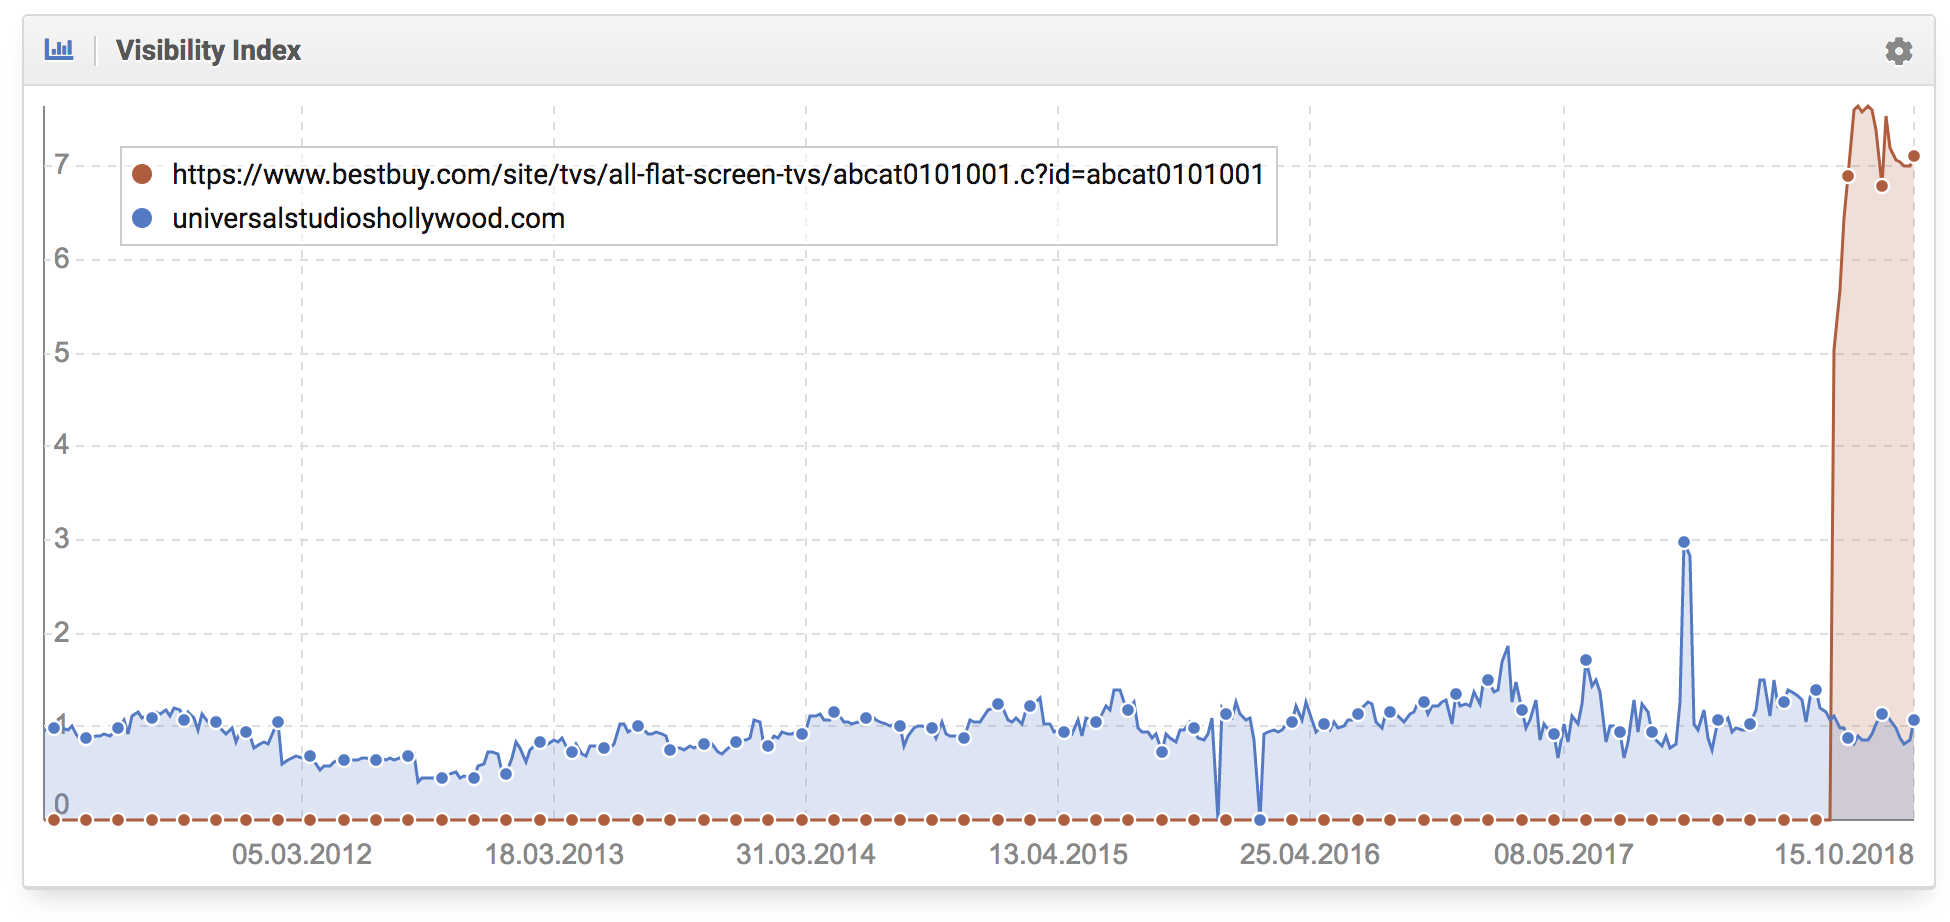Select the blue data point at zero near 2016
Viewport: 1950px width, 922px height.
click(1260, 820)
